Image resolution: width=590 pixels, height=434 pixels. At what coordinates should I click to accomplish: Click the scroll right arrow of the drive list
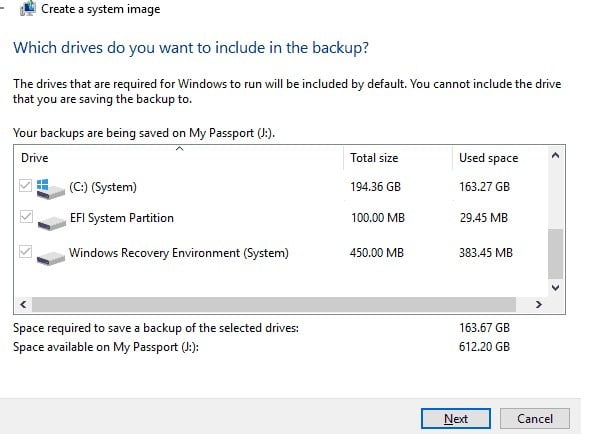(x=539, y=304)
